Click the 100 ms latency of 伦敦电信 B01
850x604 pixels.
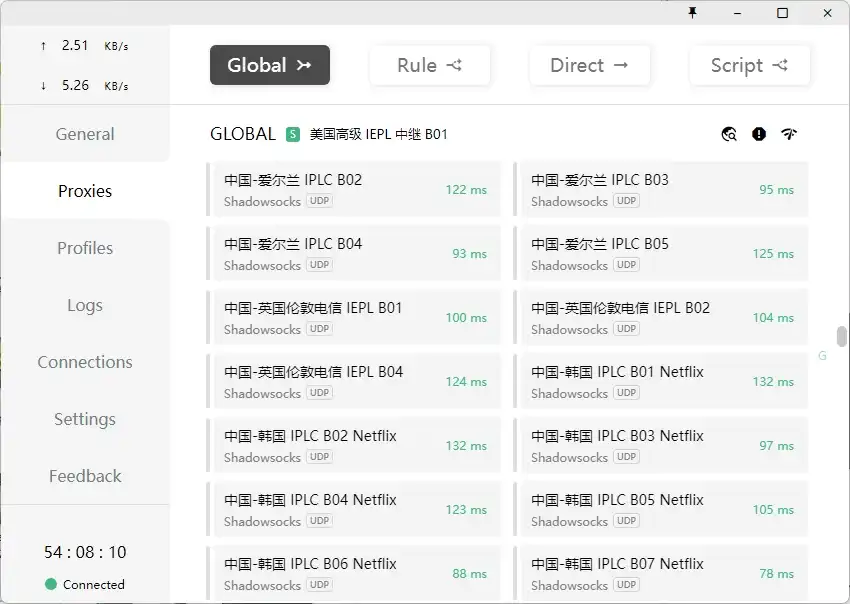click(466, 318)
